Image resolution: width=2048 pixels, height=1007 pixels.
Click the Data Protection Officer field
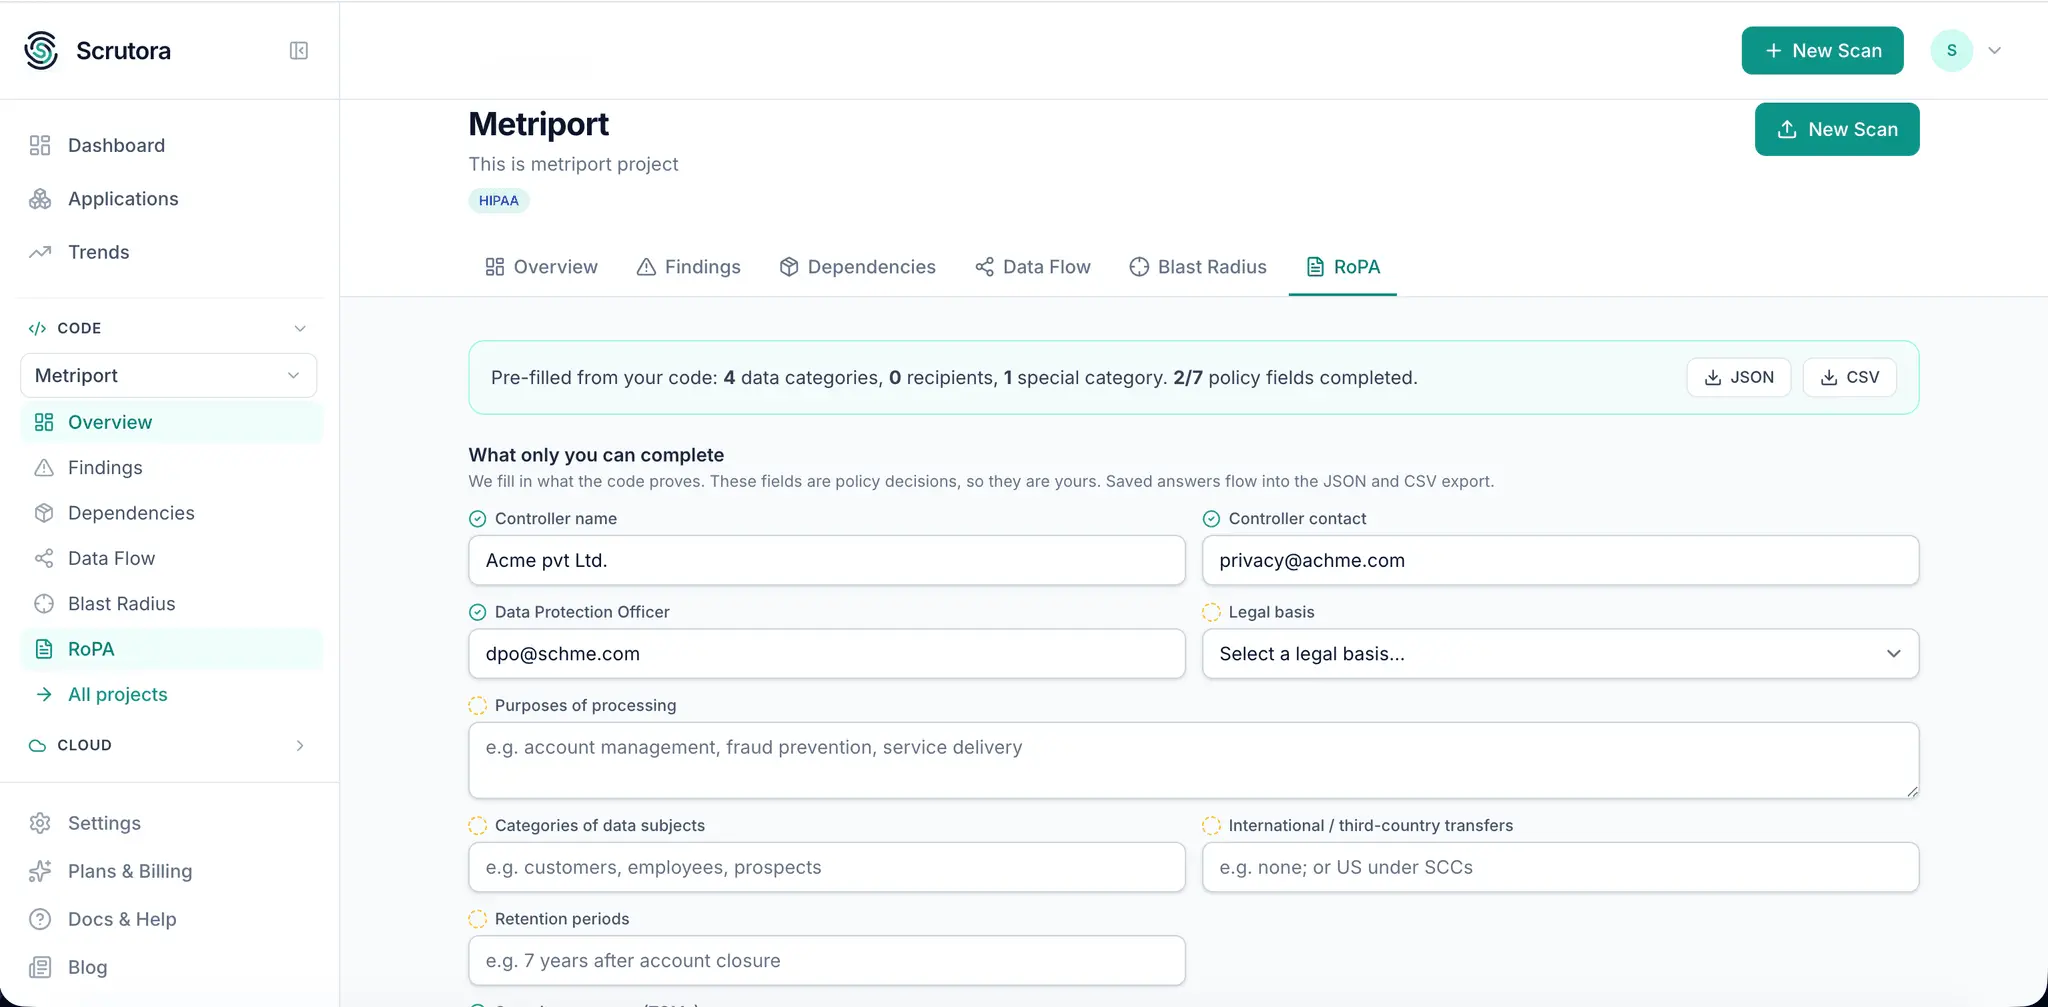(x=827, y=654)
